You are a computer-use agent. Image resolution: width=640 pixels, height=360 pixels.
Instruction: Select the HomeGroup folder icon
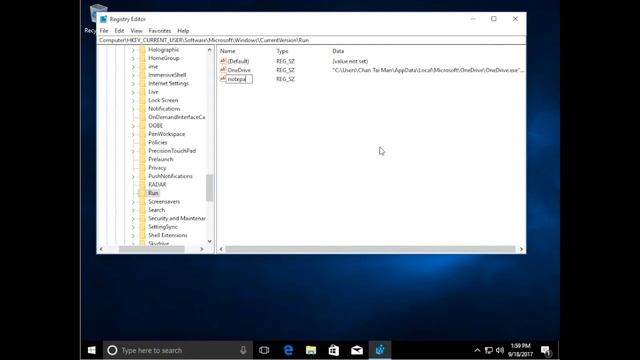tap(142, 58)
